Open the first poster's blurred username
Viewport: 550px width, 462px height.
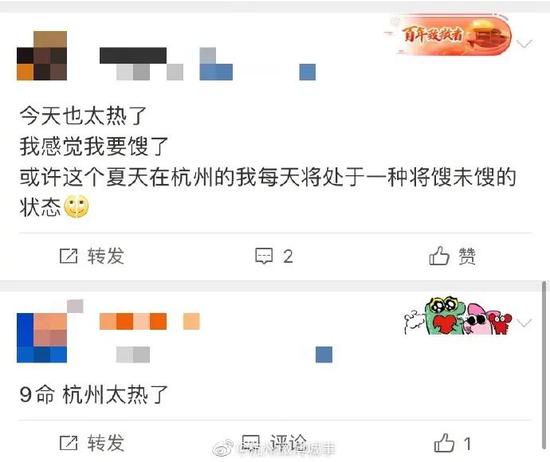coord(133,55)
